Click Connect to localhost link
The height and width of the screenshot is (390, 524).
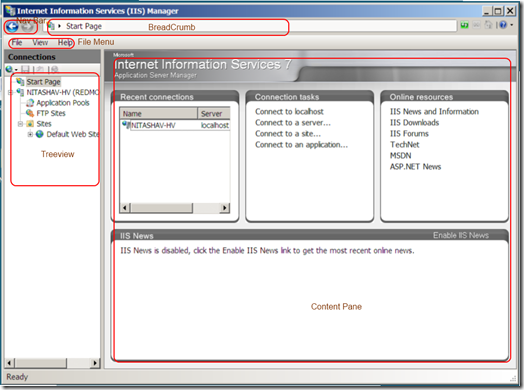[289, 111]
